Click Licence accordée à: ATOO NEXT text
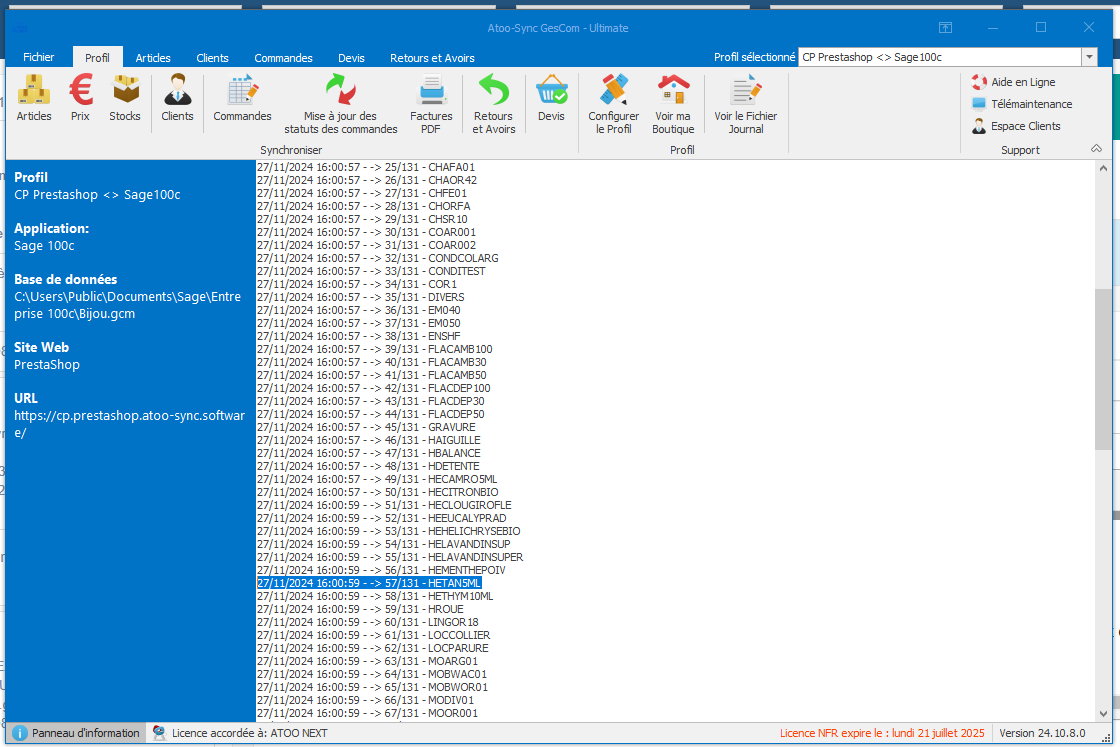1120x747 pixels. (249, 733)
